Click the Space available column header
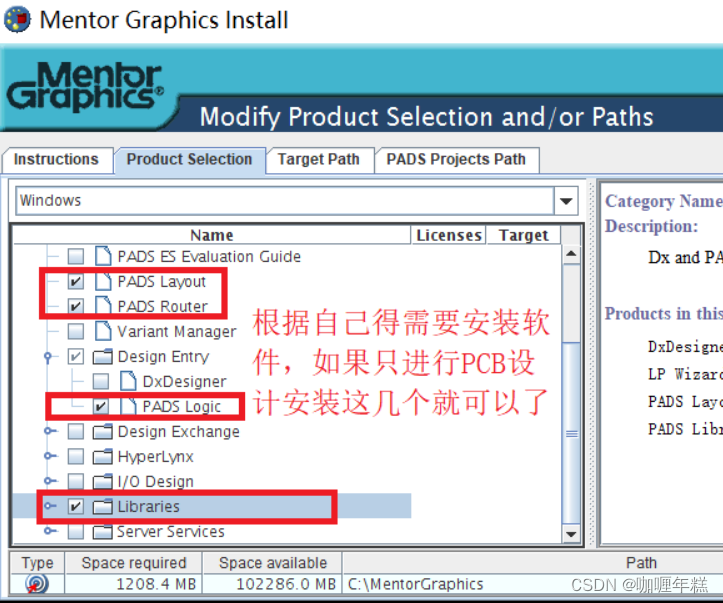Screen dimensions: 723x603 (273, 563)
